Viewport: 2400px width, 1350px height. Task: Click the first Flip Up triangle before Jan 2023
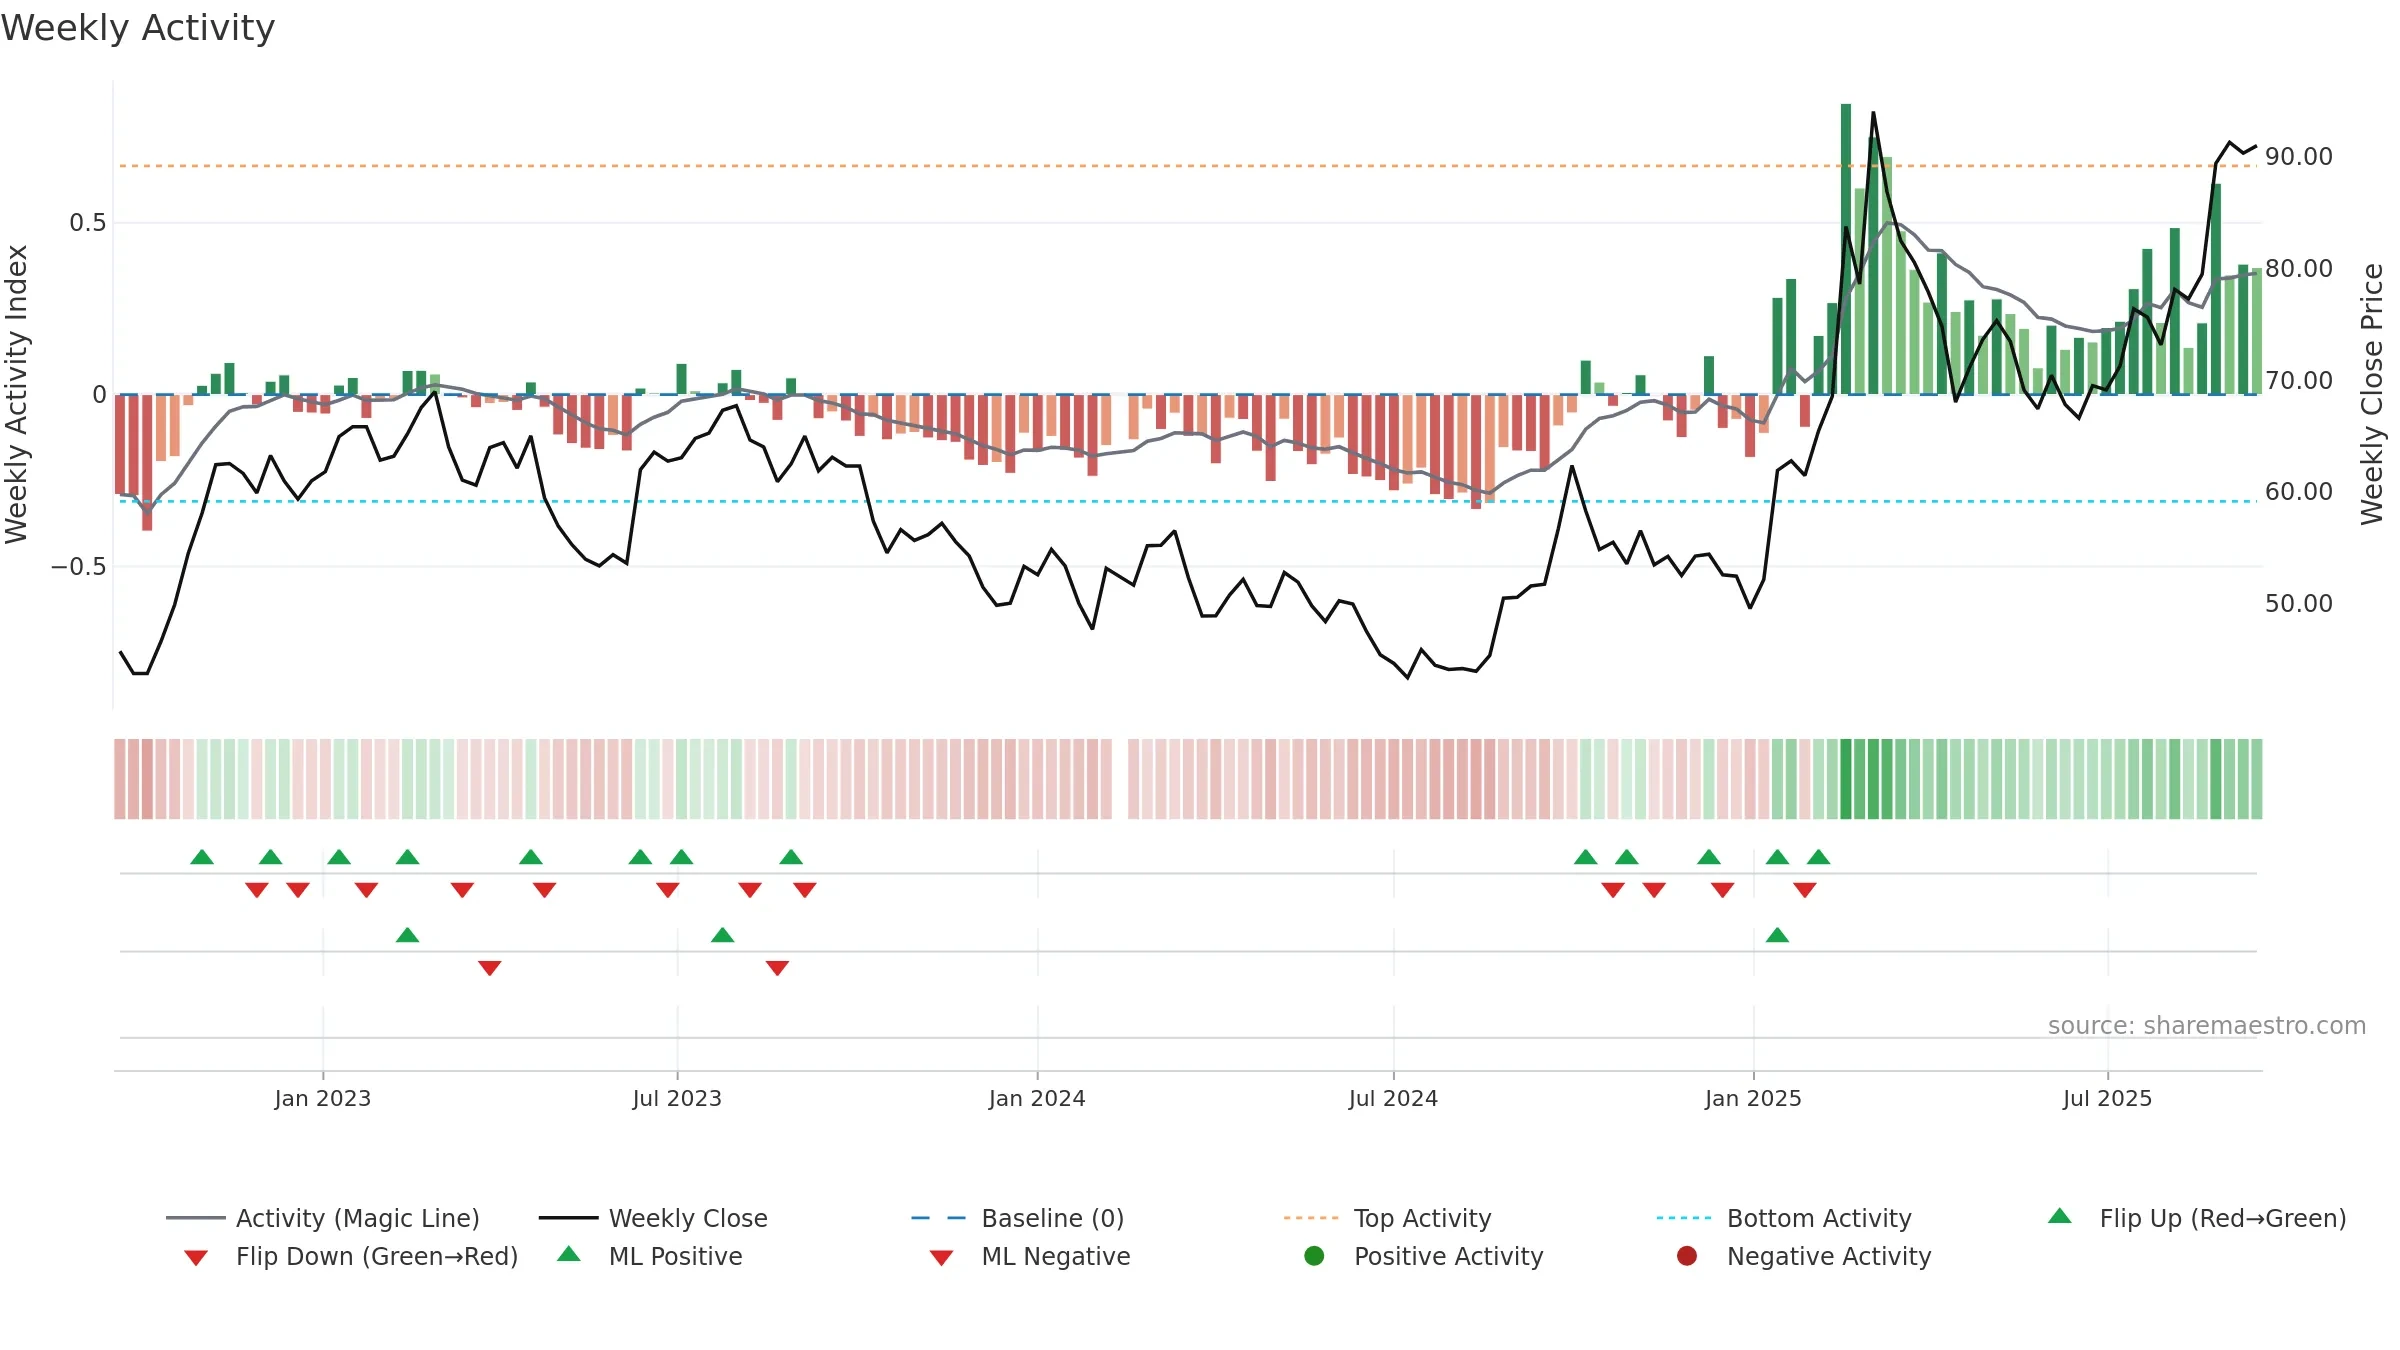tap(202, 857)
